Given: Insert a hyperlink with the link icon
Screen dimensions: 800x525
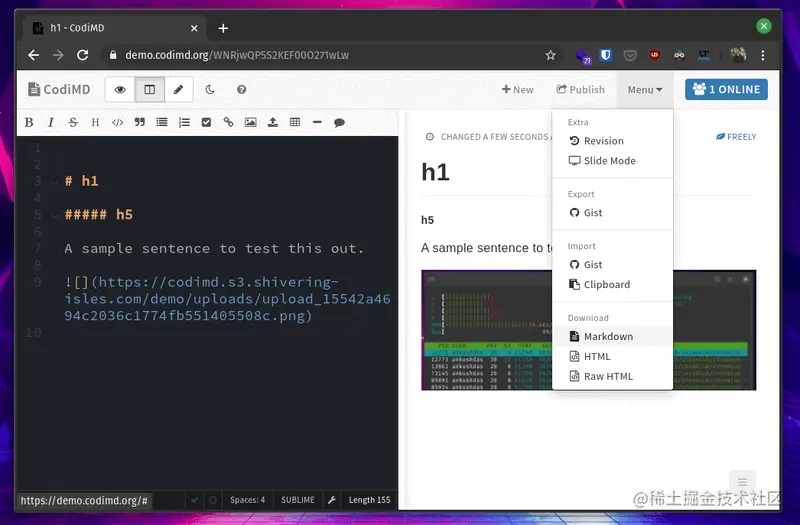Looking at the screenshot, I should [x=229, y=122].
